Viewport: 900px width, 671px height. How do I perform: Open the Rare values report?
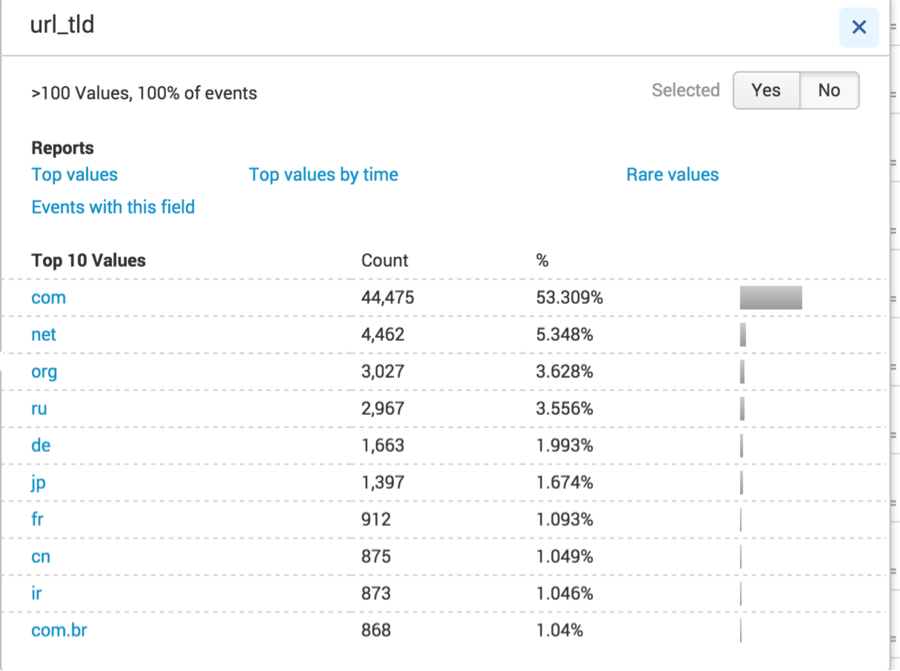click(x=672, y=174)
